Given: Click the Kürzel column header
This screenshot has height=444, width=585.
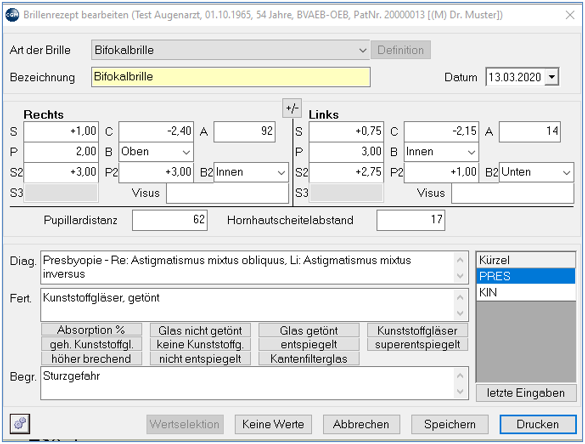Looking at the screenshot, I should click(526, 260).
